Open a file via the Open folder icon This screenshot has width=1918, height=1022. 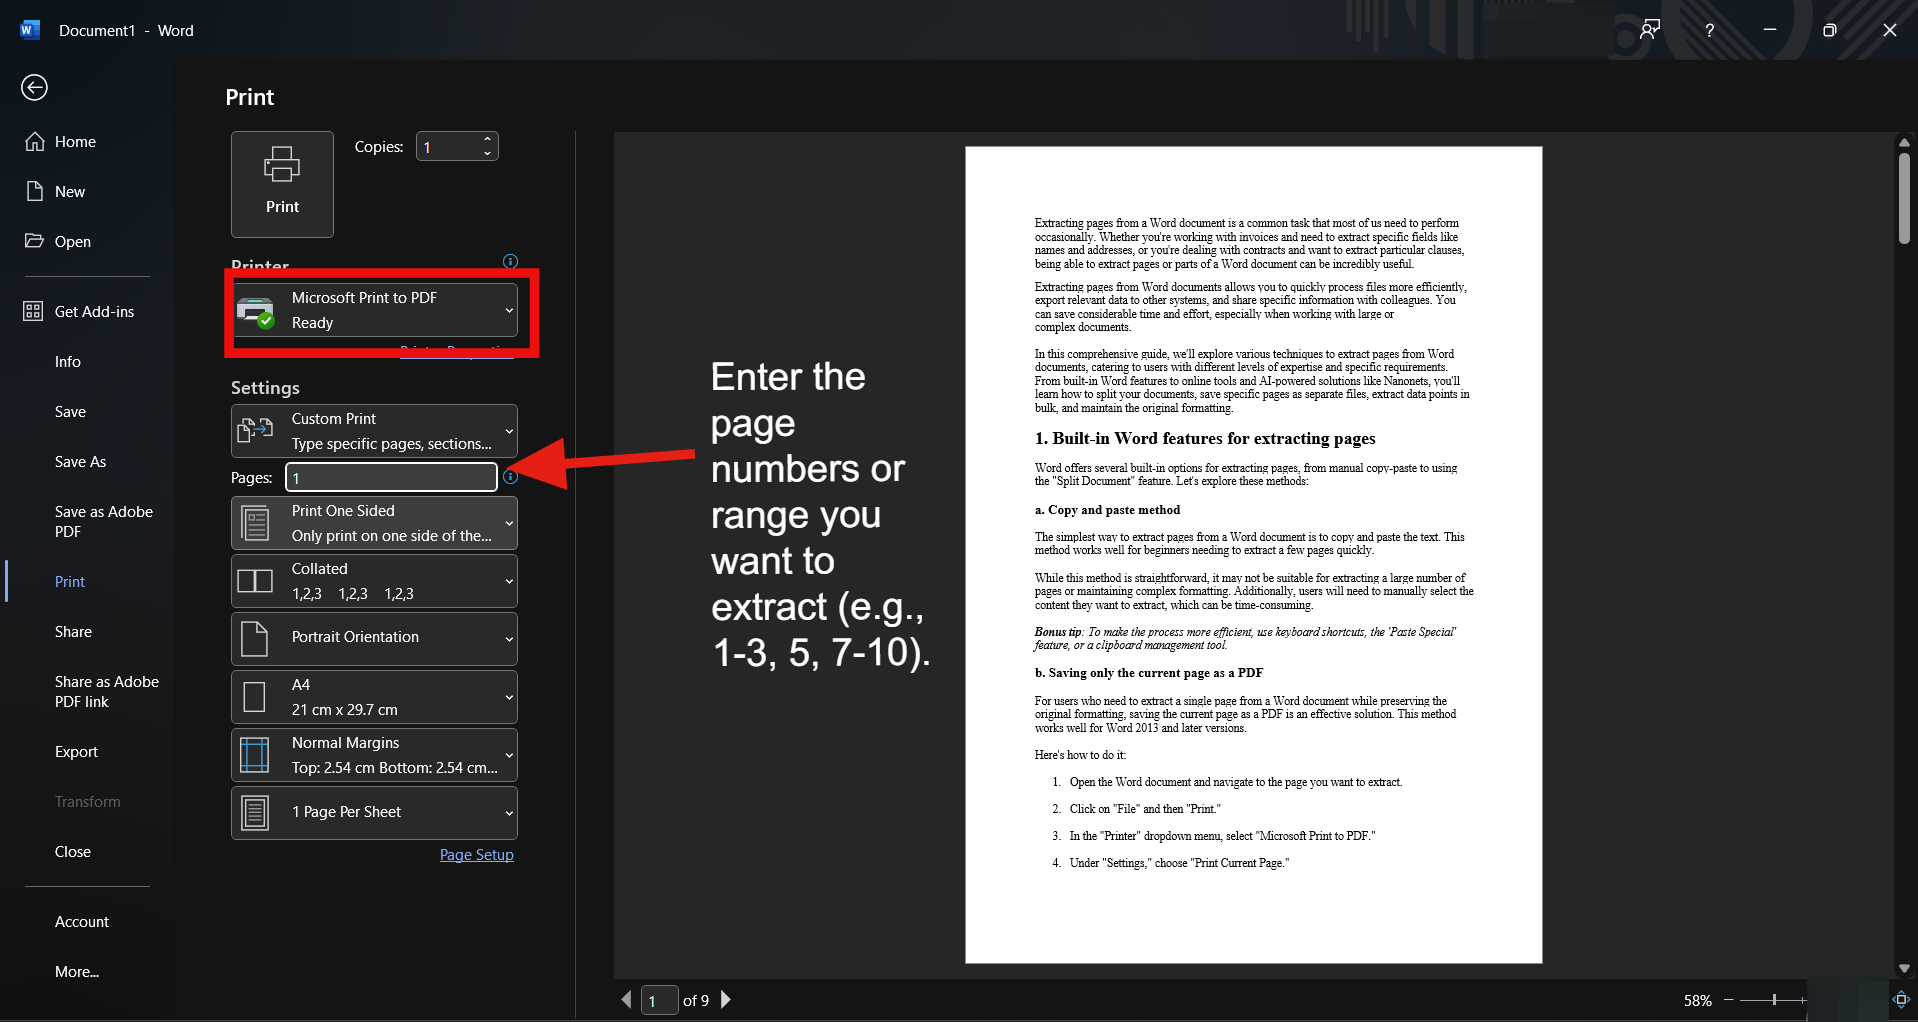[33, 241]
